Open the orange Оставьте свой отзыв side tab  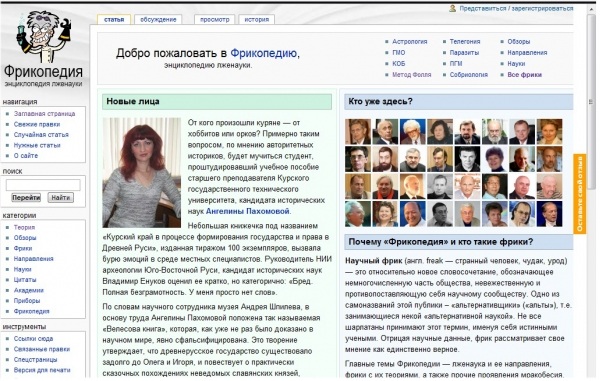(579, 194)
